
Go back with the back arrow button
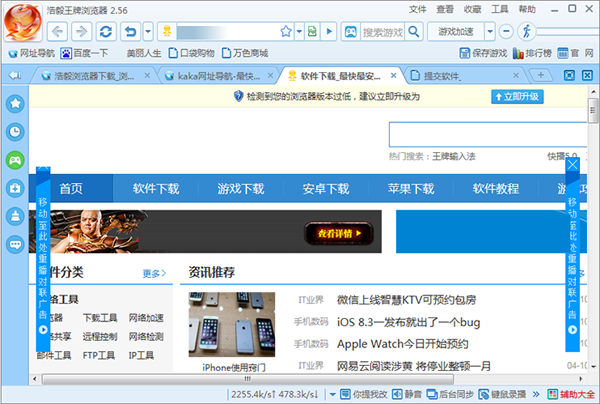[57, 31]
